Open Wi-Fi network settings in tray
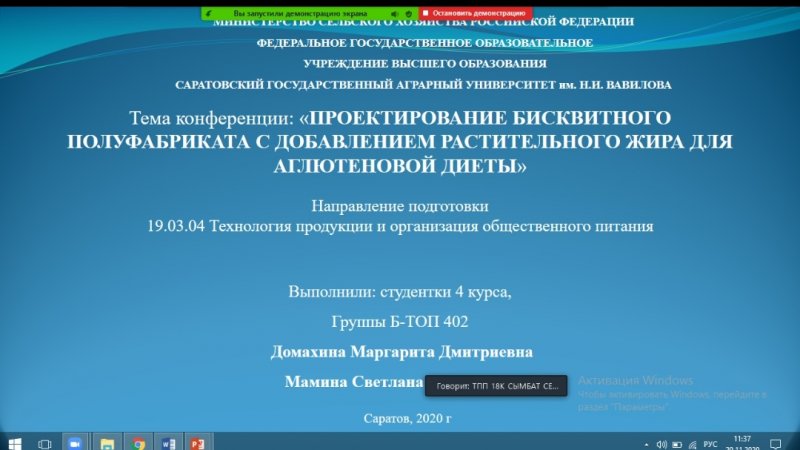The image size is (800, 450). [692, 442]
